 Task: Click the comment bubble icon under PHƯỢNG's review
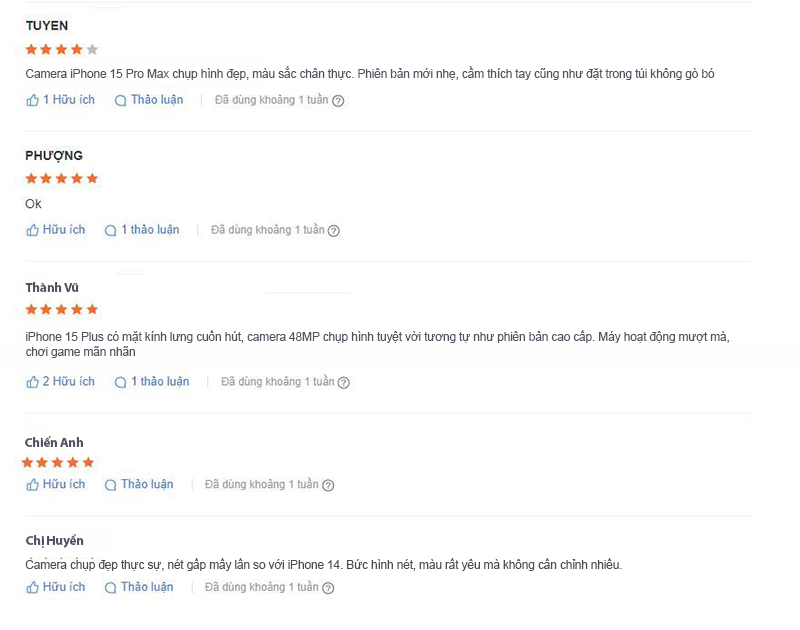point(110,230)
